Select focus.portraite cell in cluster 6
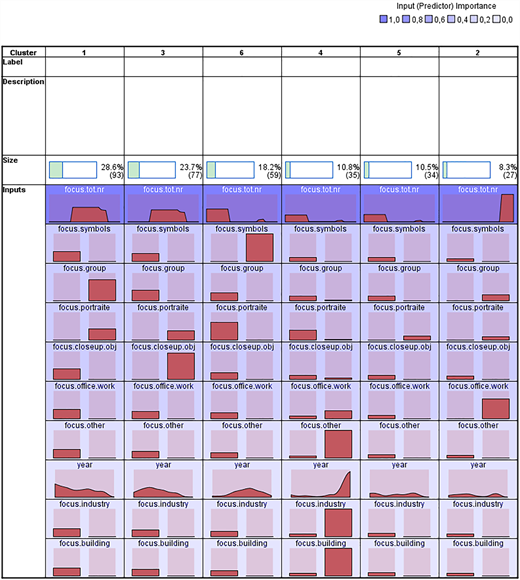Screen dimensions: 520x580 242,322
